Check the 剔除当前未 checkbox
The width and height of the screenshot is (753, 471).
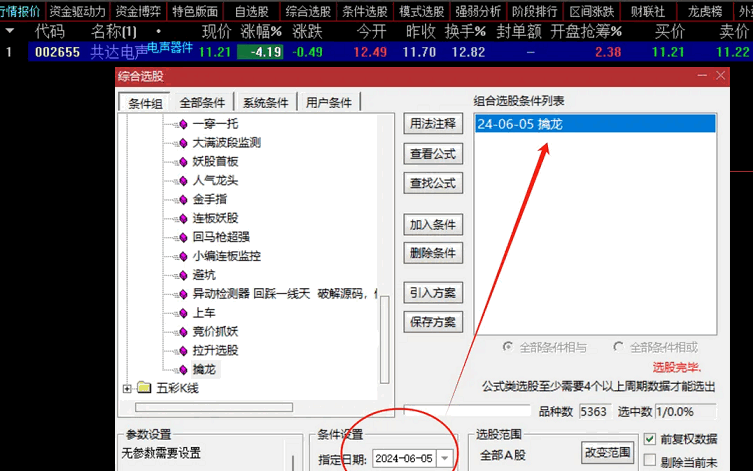(x=650, y=461)
